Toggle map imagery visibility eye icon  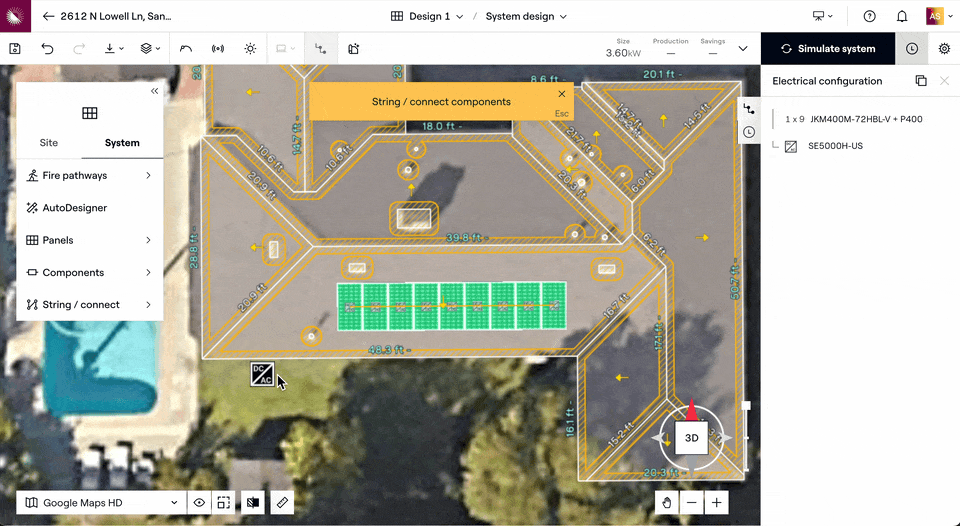pos(199,502)
